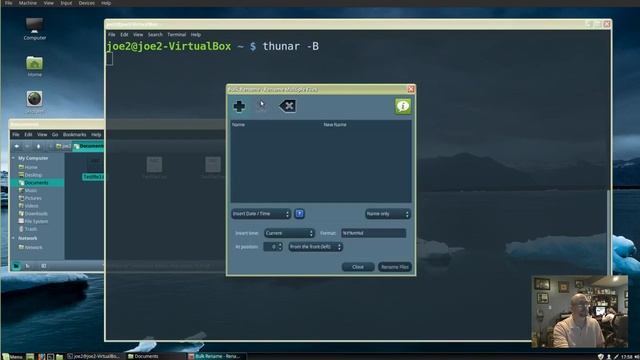Open the taskbar Menu button
640x360 pixels.
(12, 356)
